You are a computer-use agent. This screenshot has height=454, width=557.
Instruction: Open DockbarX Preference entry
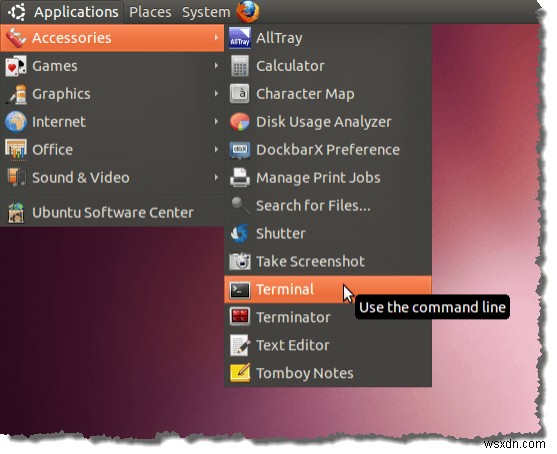tap(328, 150)
